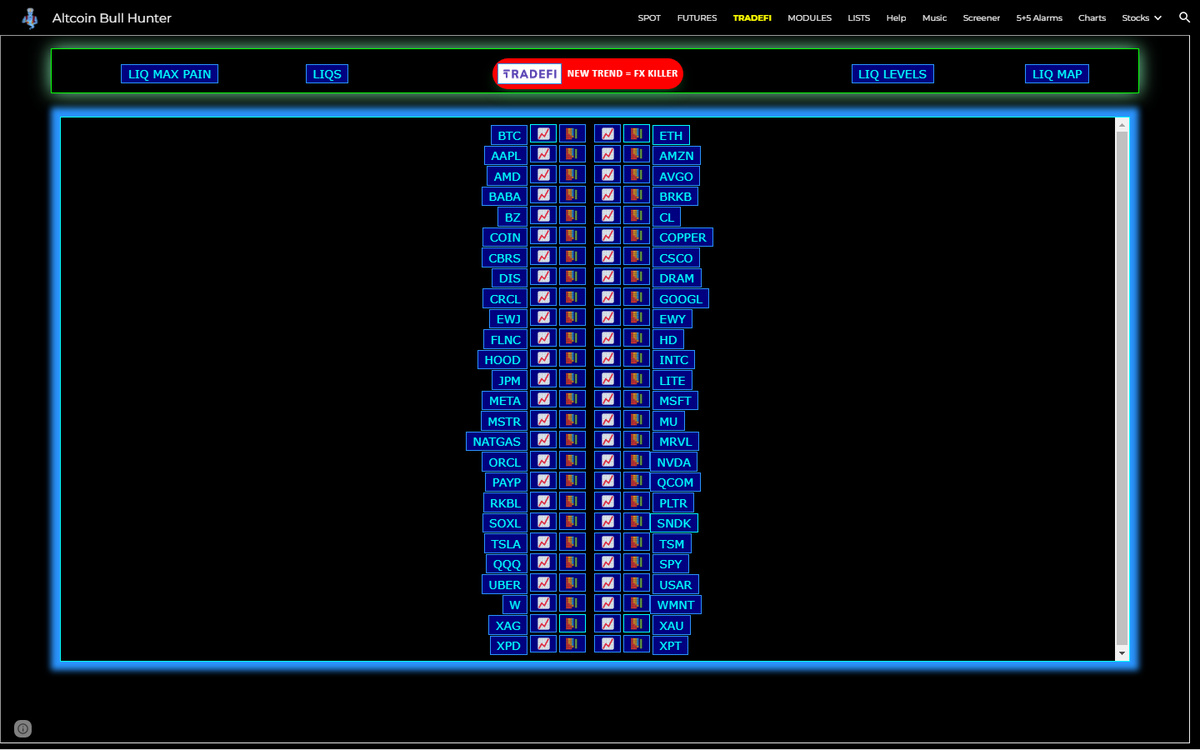The width and height of the screenshot is (1200, 750).
Task: Click the info icon at bottom left
Action: coord(23,729)
